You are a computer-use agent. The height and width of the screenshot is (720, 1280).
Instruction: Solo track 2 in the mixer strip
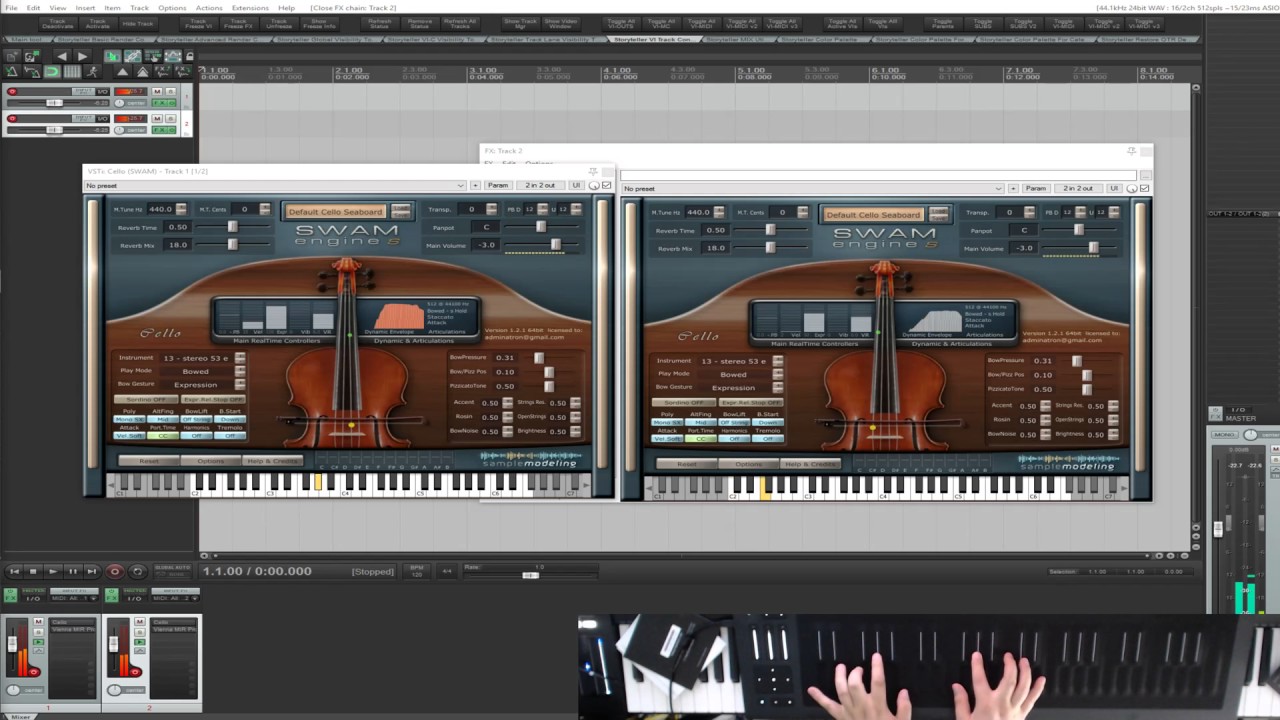click(140, 632)
